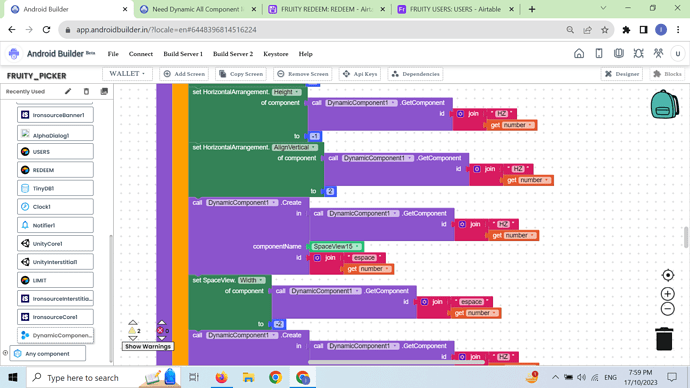690x388 pixels.
Task: Select the DynamicComponent item in palette
Action: 55,335
